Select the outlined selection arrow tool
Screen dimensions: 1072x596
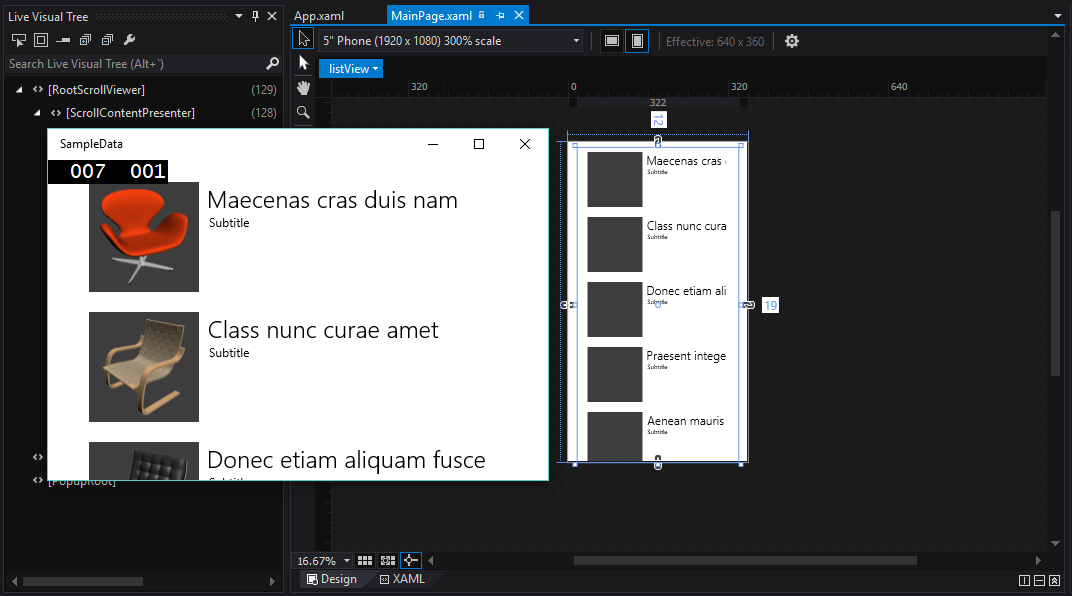pyautogui.click(x=303, y=39)
